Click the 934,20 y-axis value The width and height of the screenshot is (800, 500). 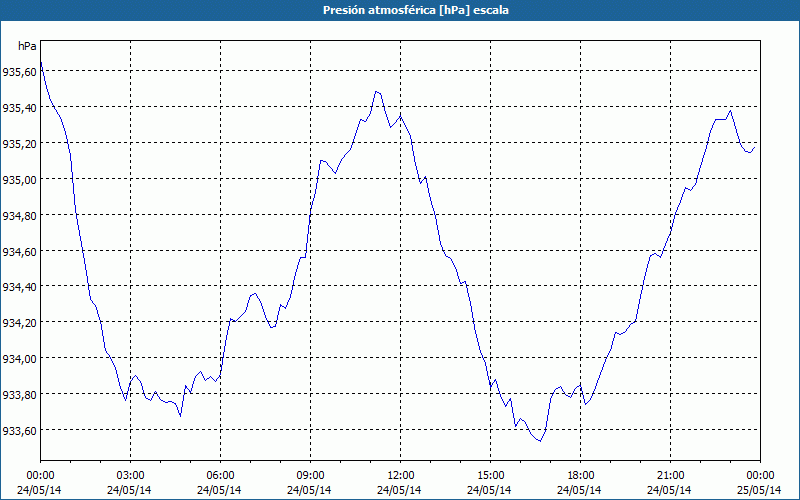pyautogui.click(x=20, y=323)
